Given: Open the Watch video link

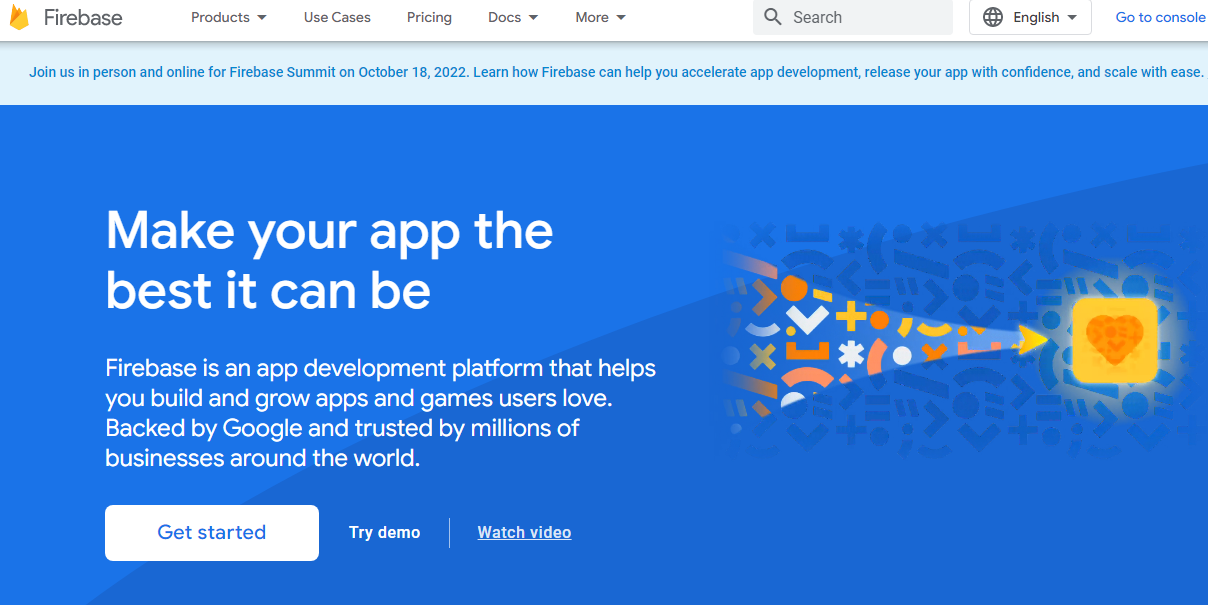Looking at the screenshot, I should click(x=524, y=533).
